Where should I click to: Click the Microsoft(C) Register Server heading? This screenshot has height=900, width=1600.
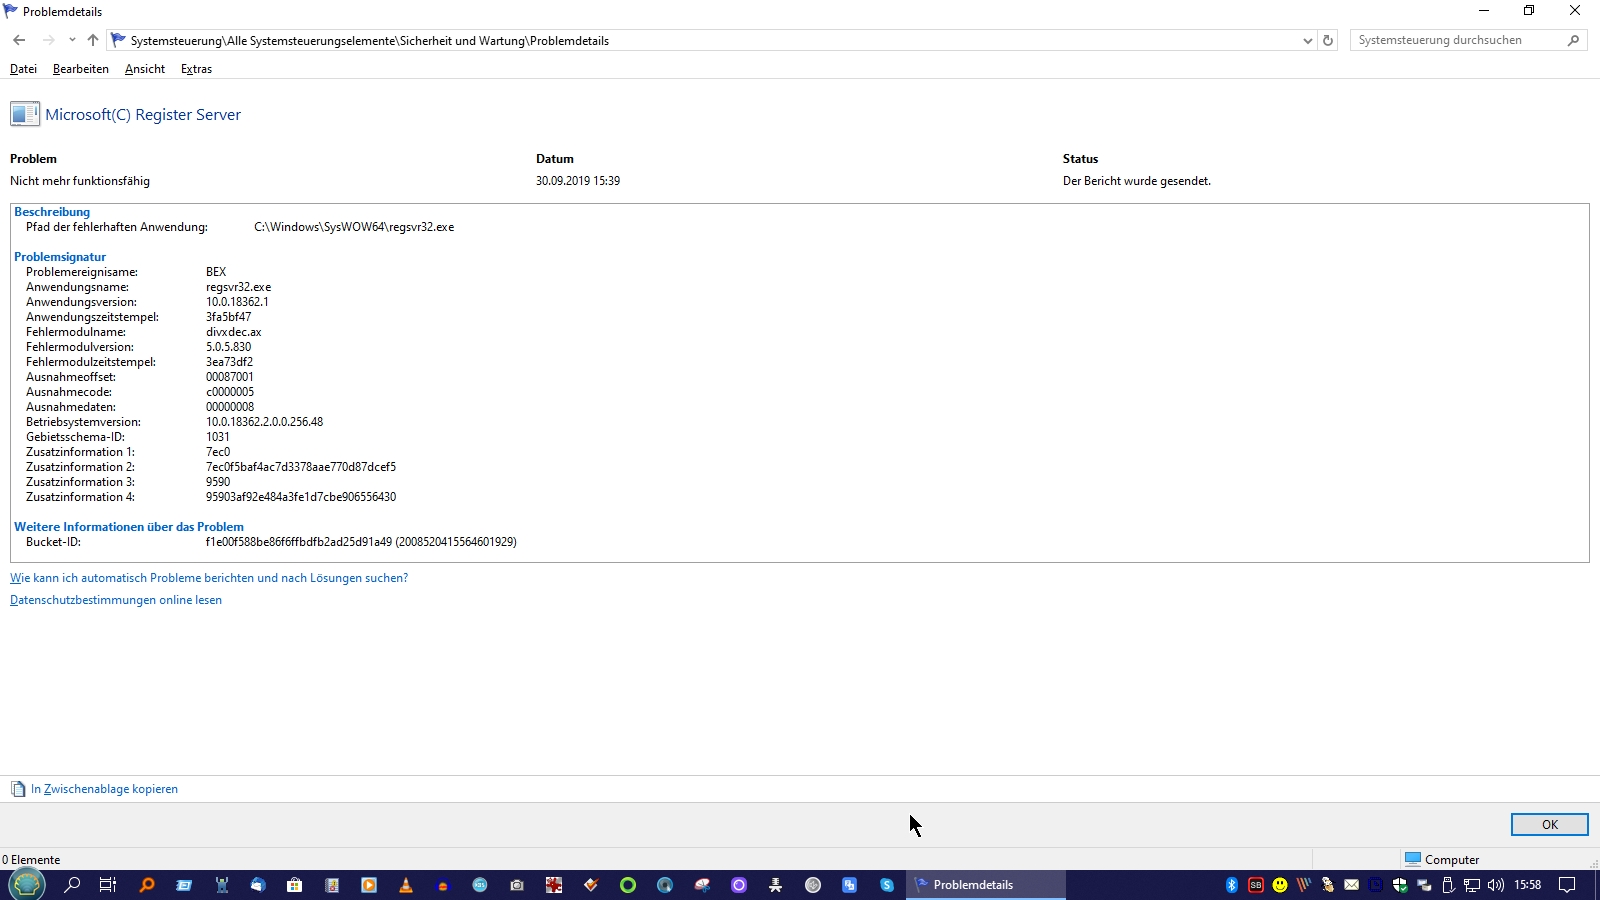(143, 114)
